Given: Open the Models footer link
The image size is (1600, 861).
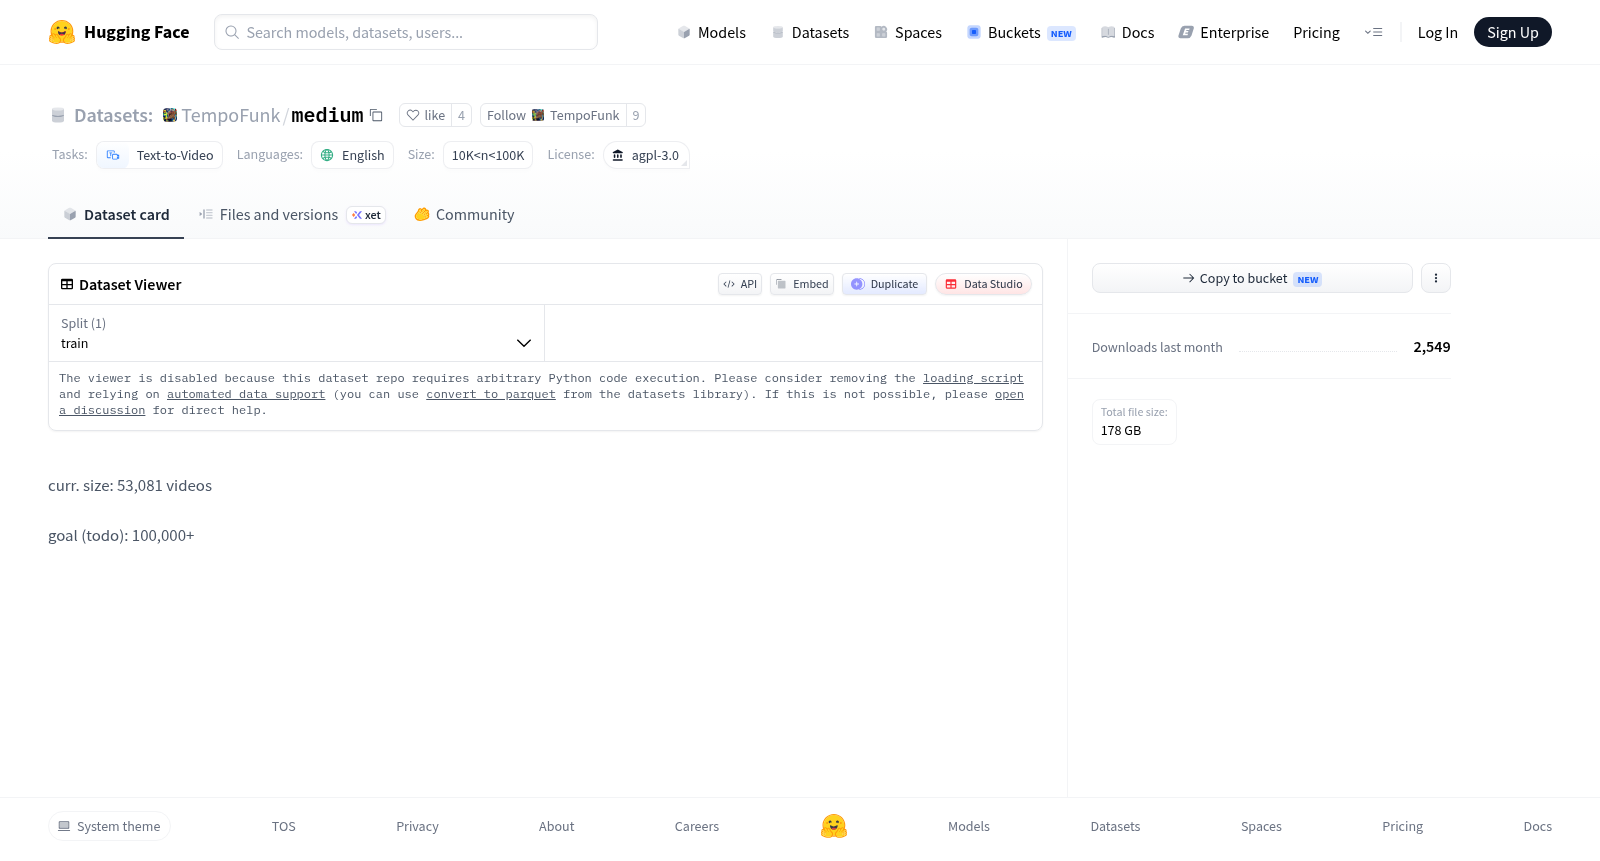Looking at the screenshot, I should click(x=969, y=826).
